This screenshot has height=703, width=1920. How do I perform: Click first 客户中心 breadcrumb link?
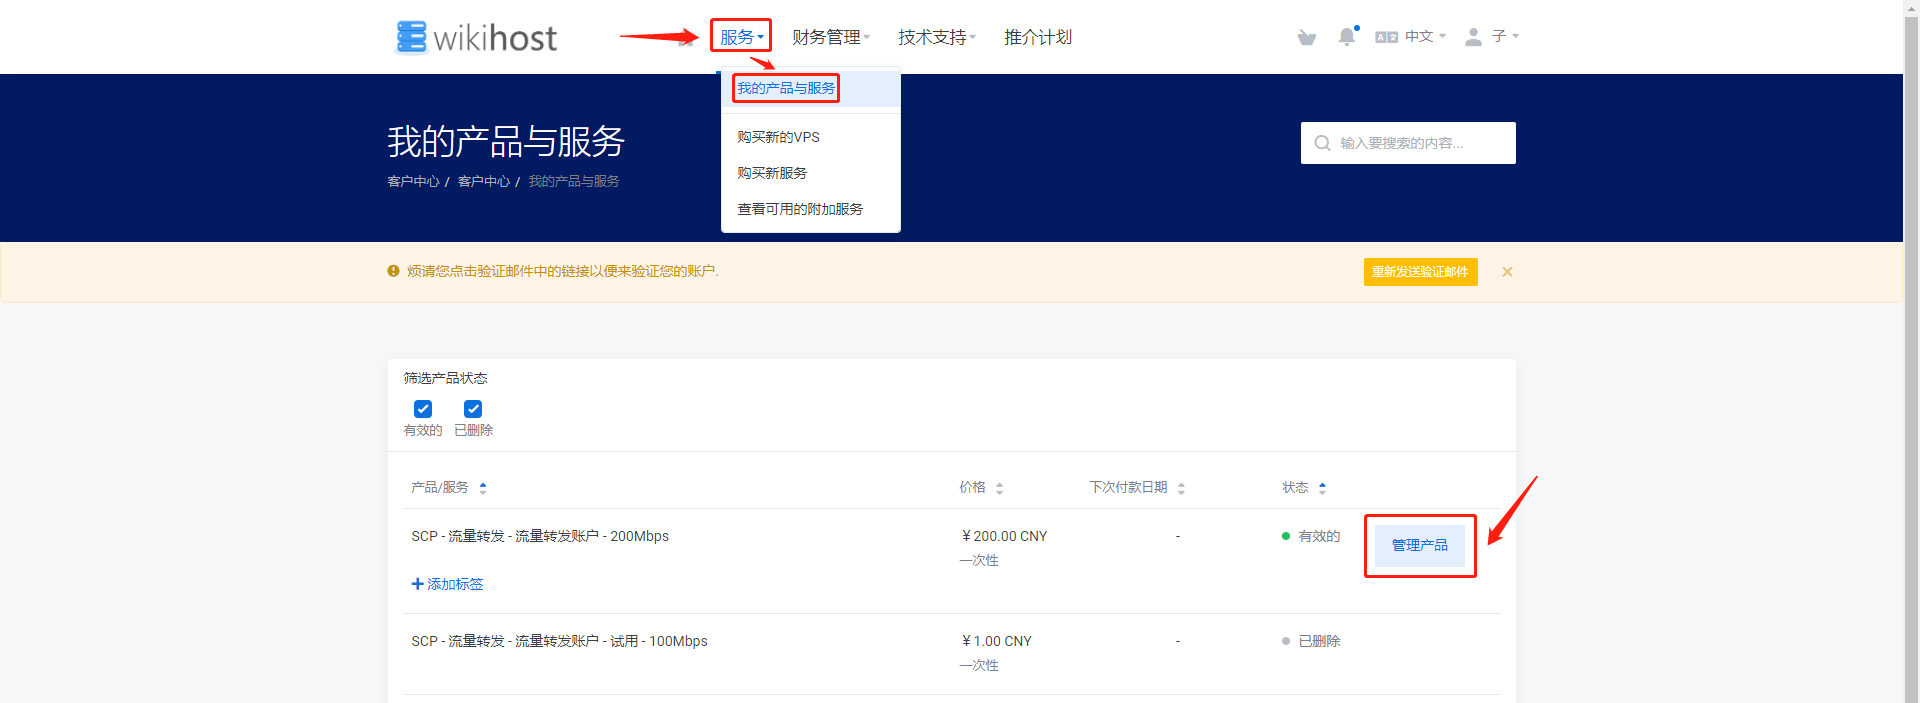[413, 181]
